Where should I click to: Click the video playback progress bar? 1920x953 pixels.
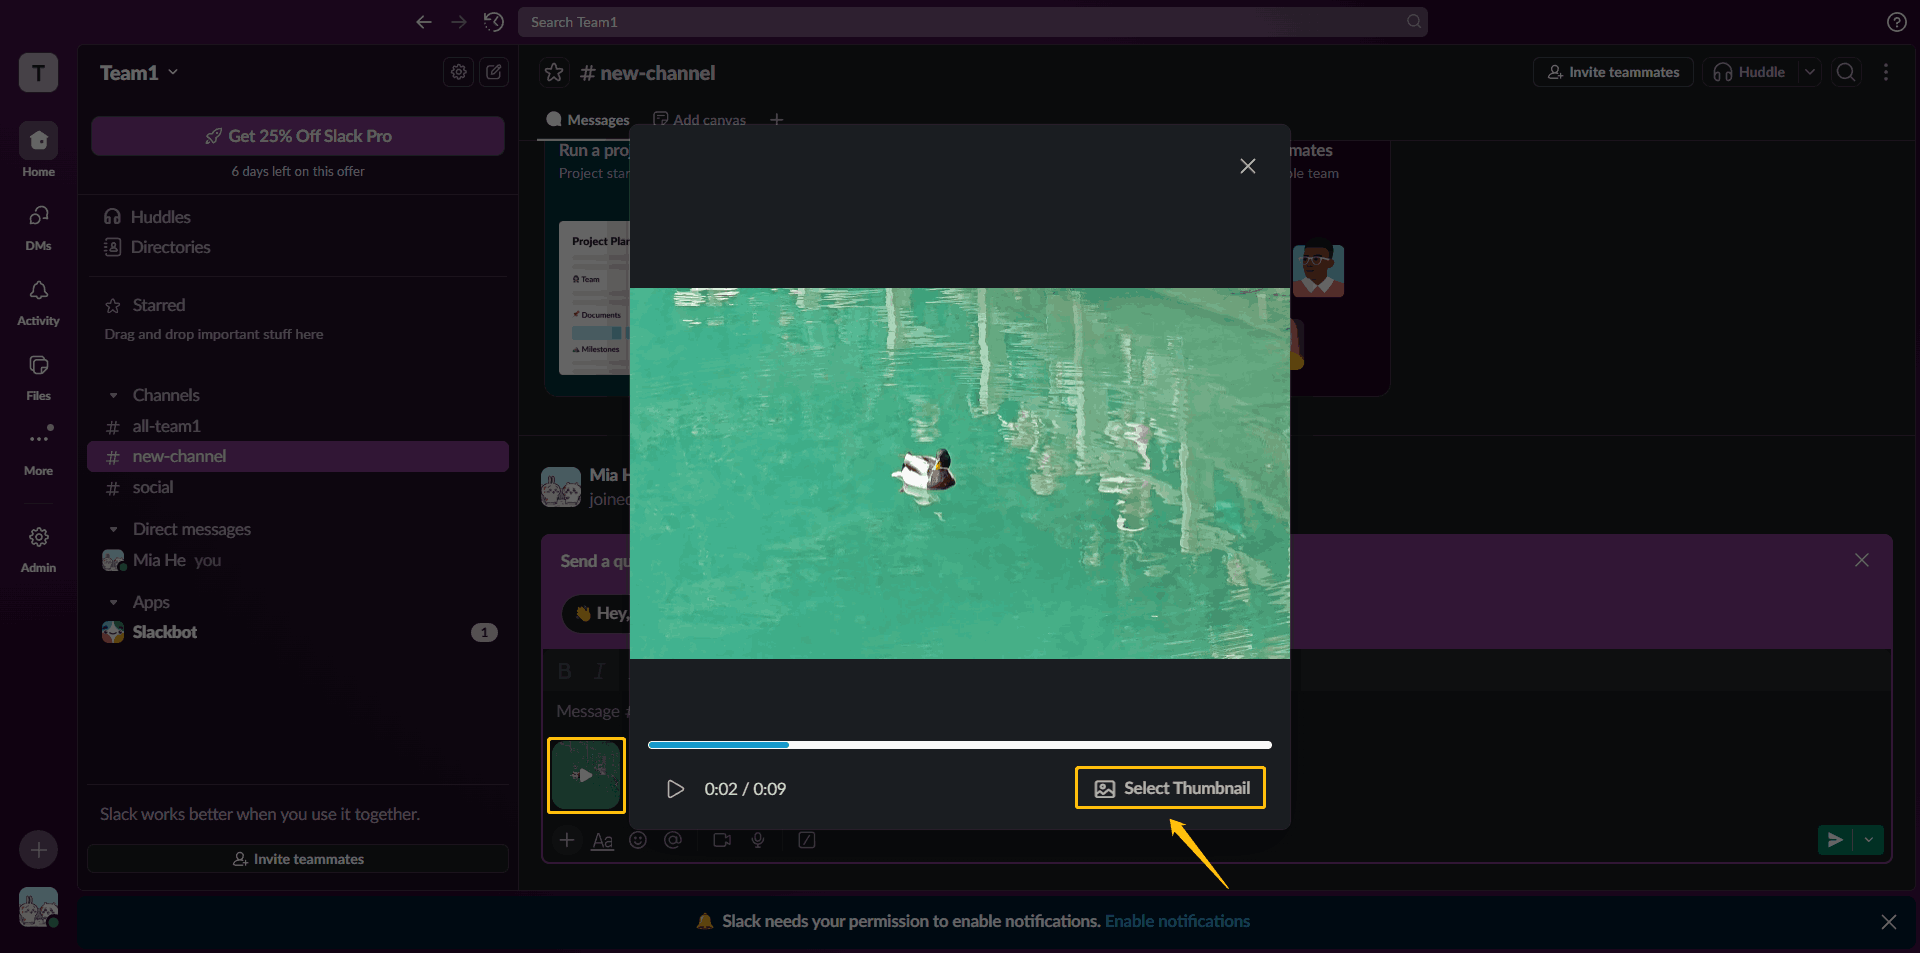point(960,744)
